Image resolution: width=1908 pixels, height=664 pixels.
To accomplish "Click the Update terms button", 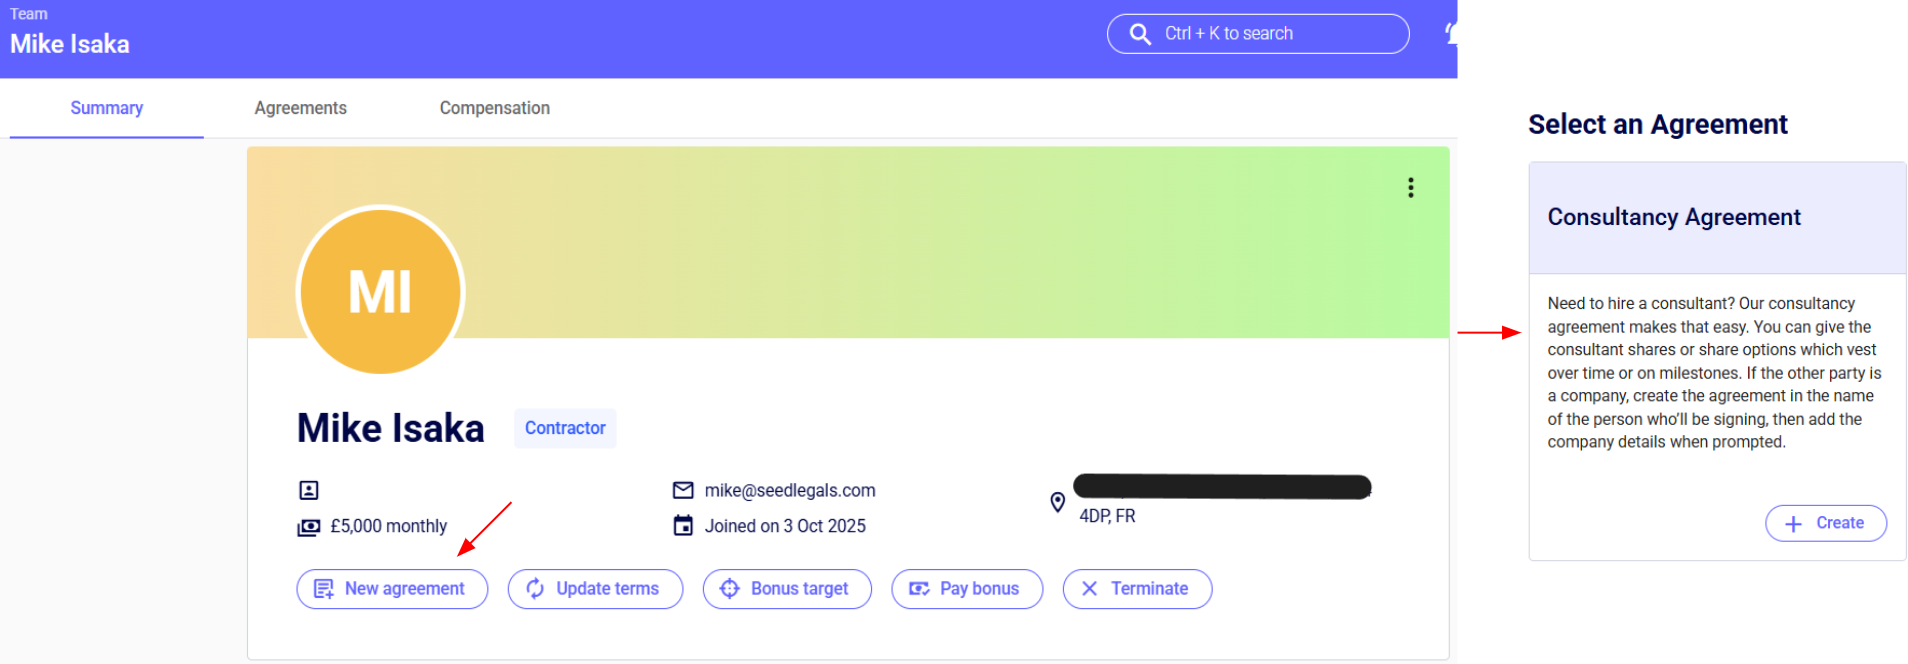I will coord(595,589).
